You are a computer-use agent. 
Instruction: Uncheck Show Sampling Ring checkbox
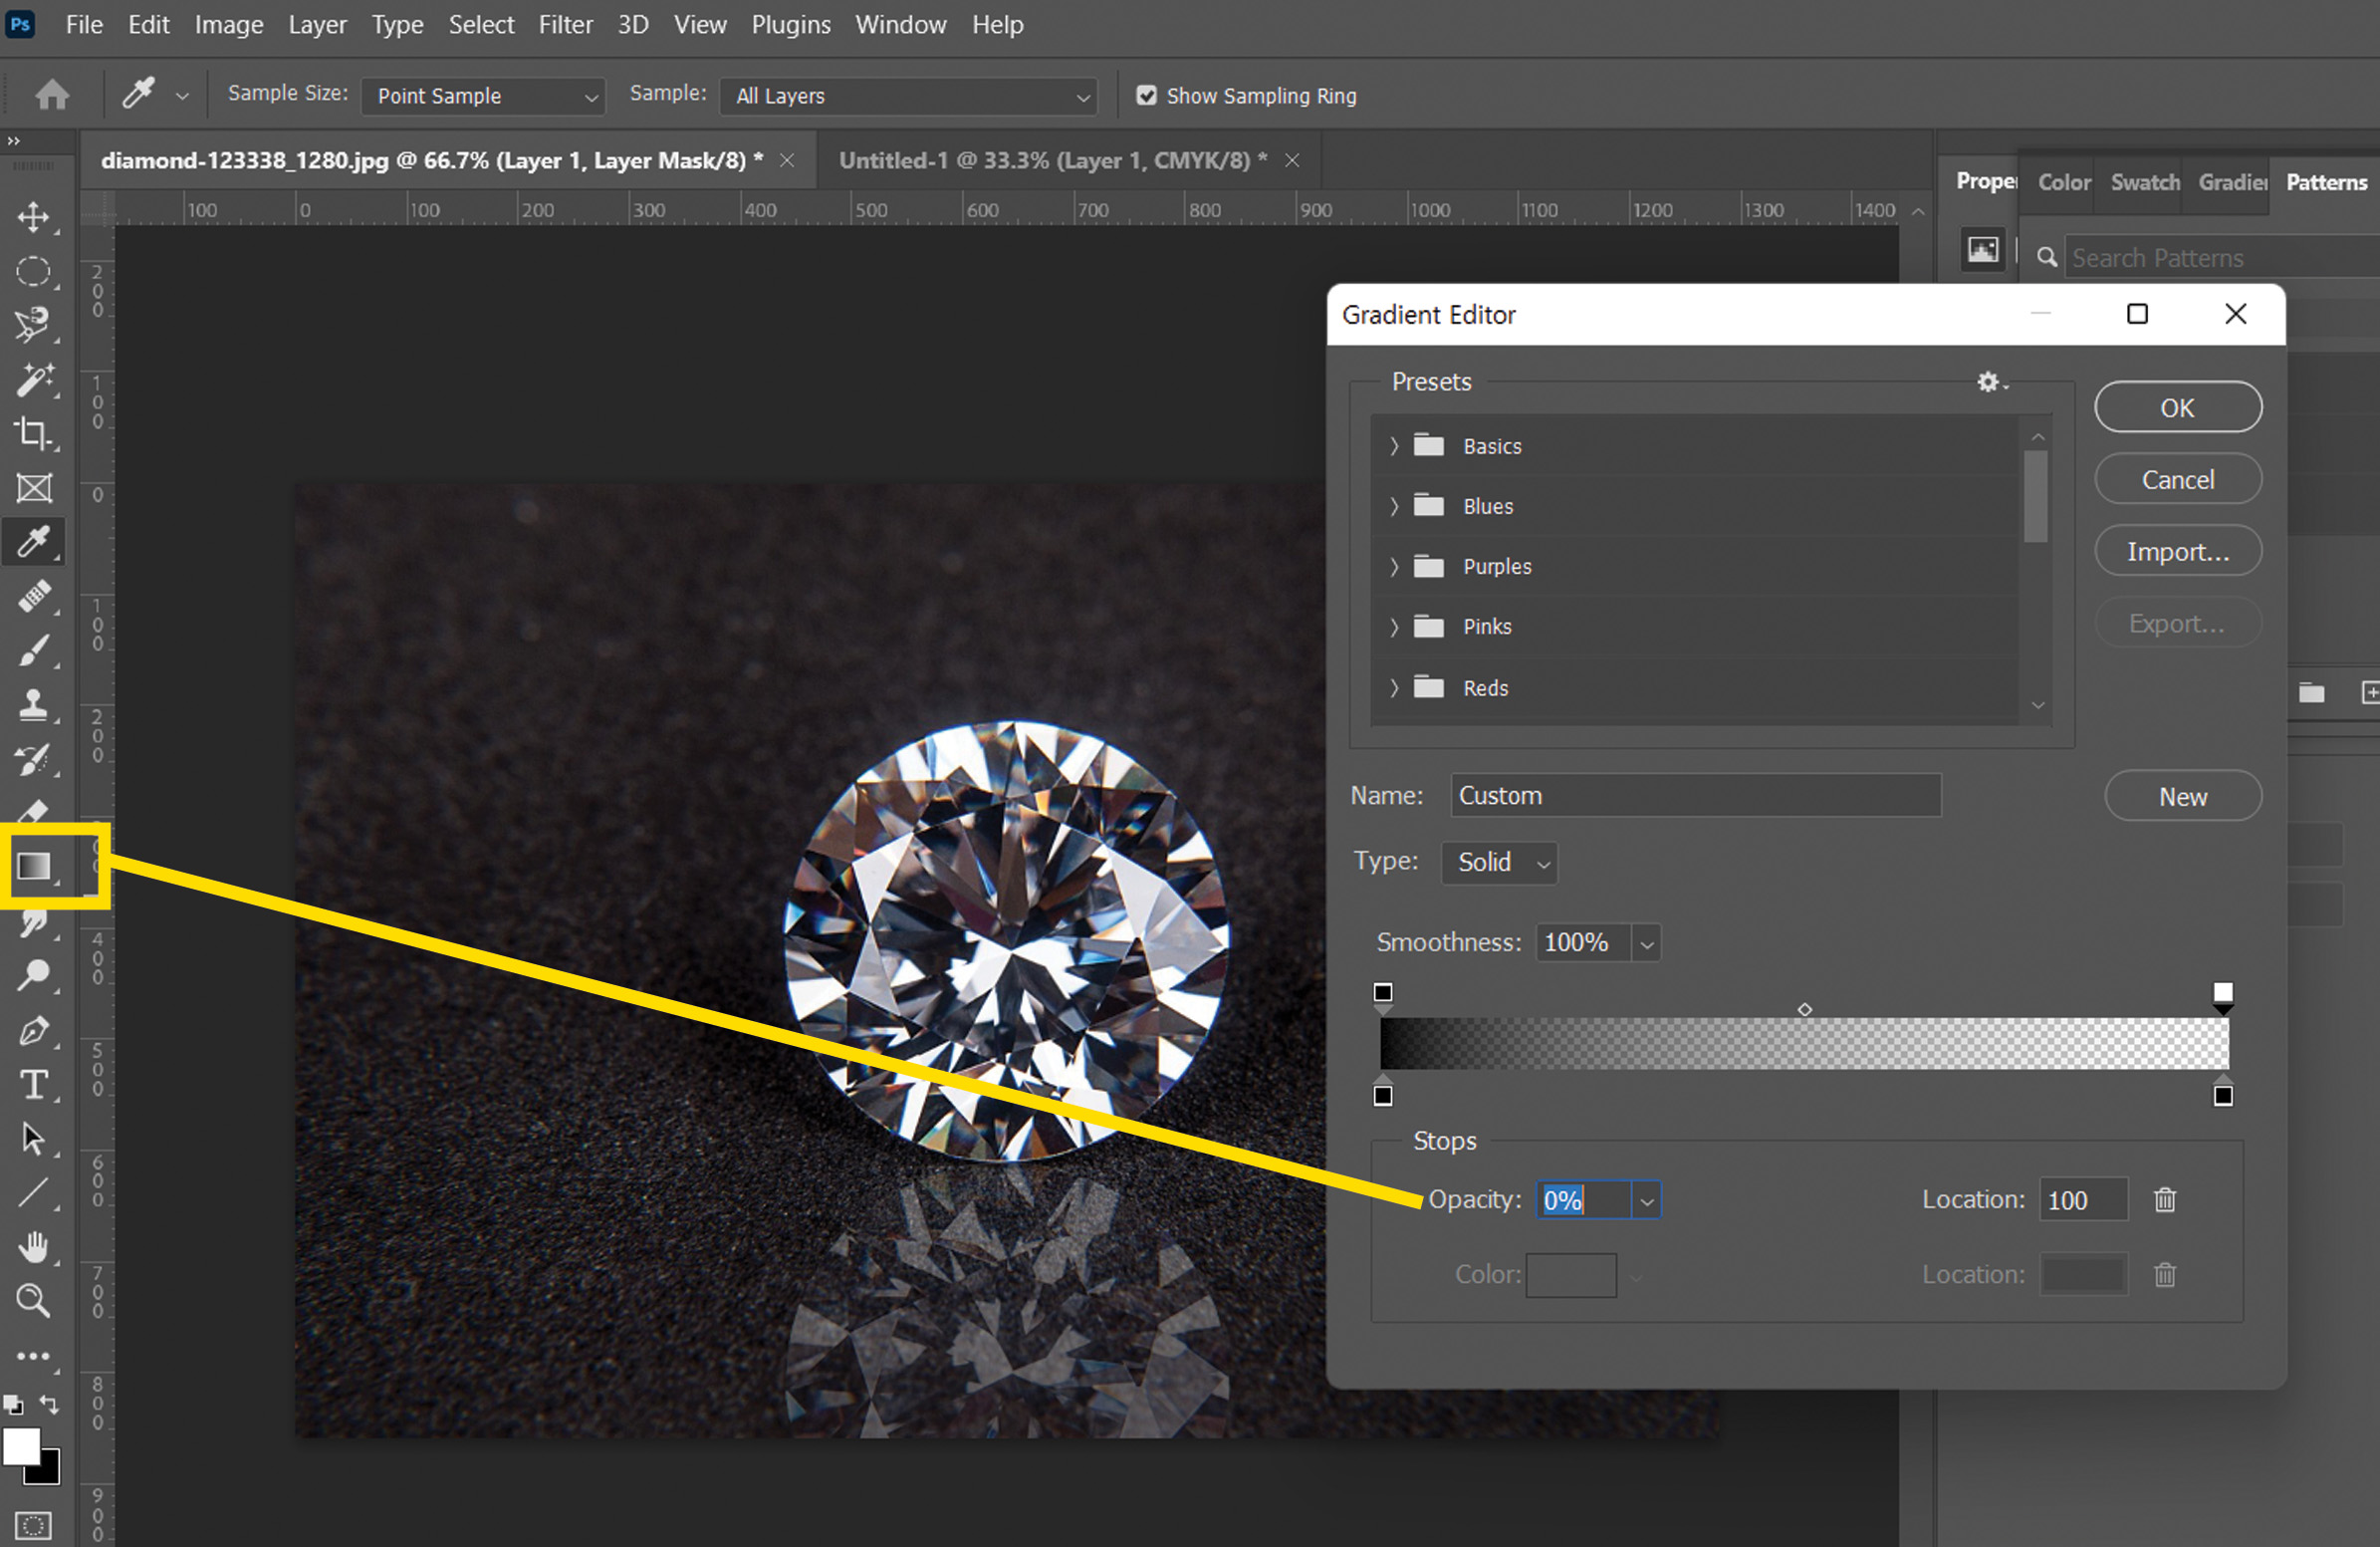pos(1146,96)
